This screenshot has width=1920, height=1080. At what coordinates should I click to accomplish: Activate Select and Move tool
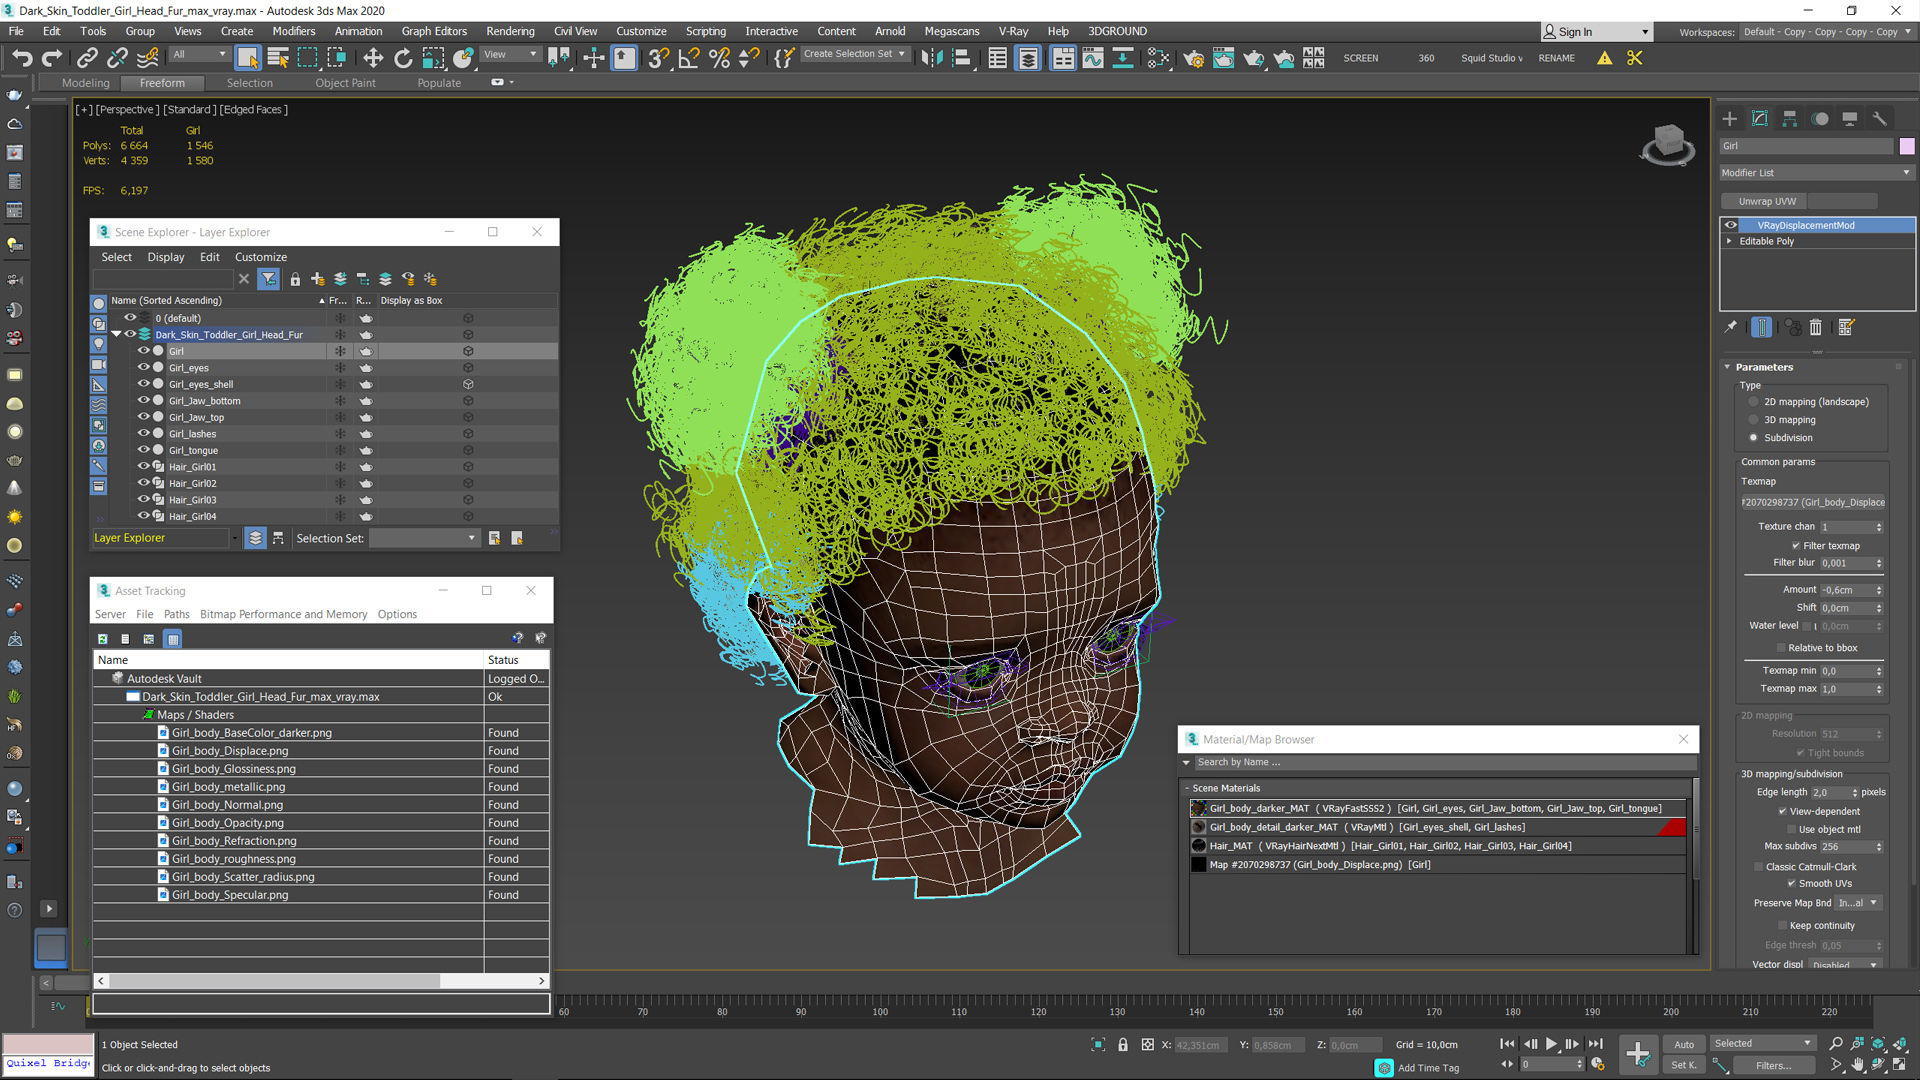tap(373, 58)
